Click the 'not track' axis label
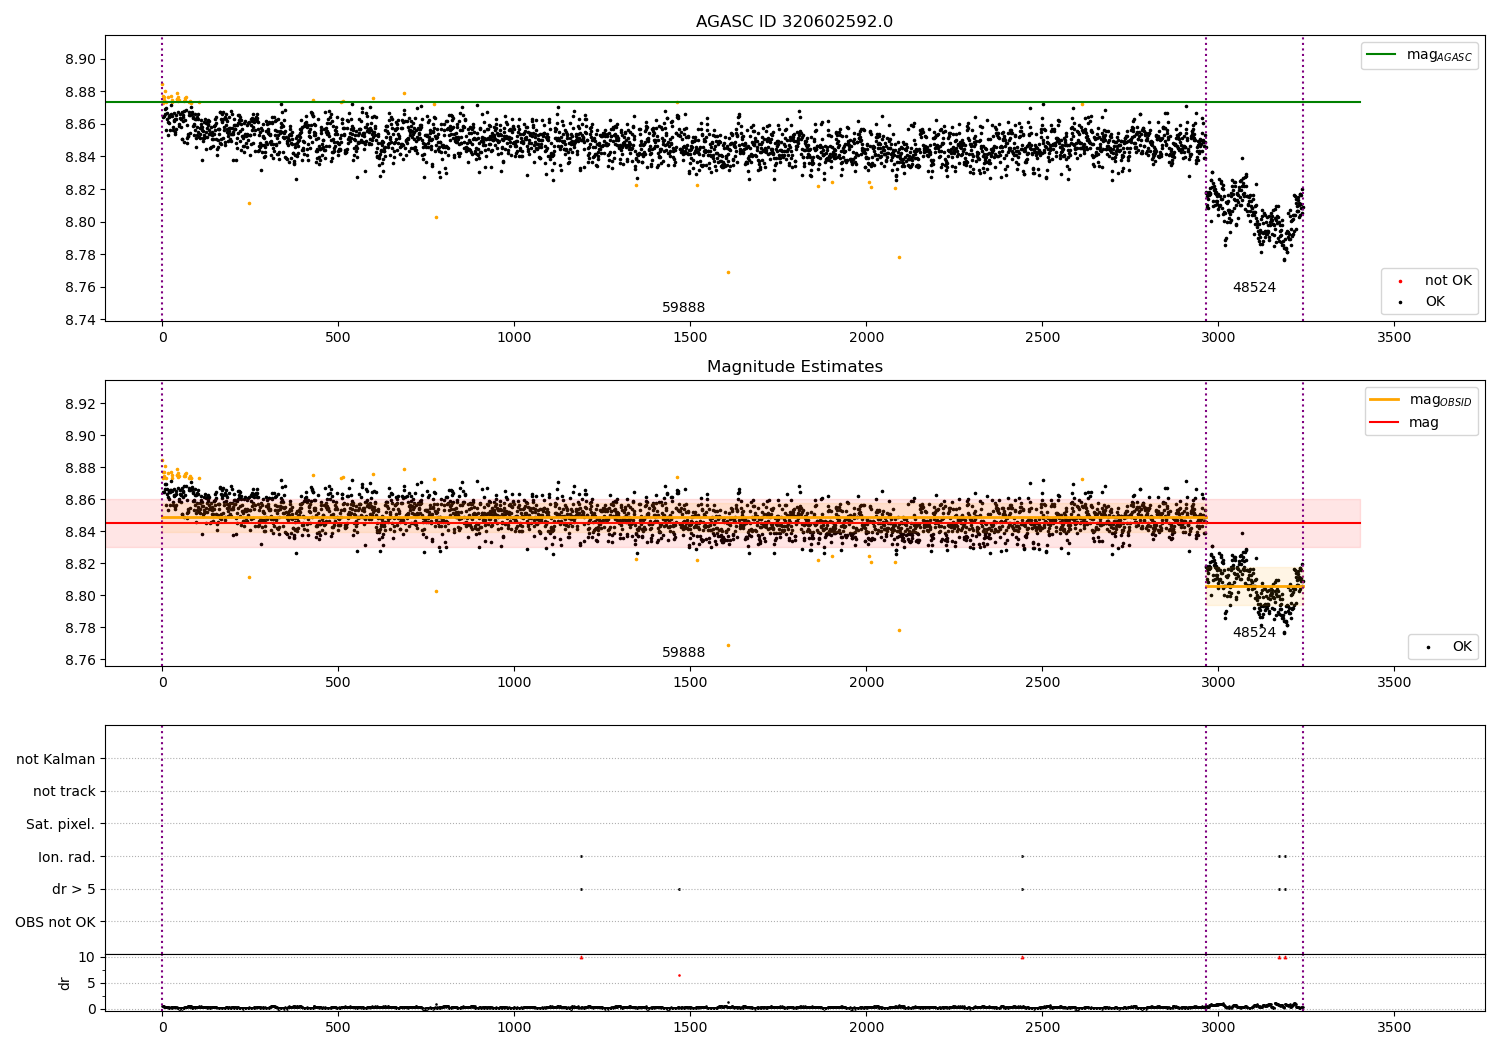 click(64, 792)
